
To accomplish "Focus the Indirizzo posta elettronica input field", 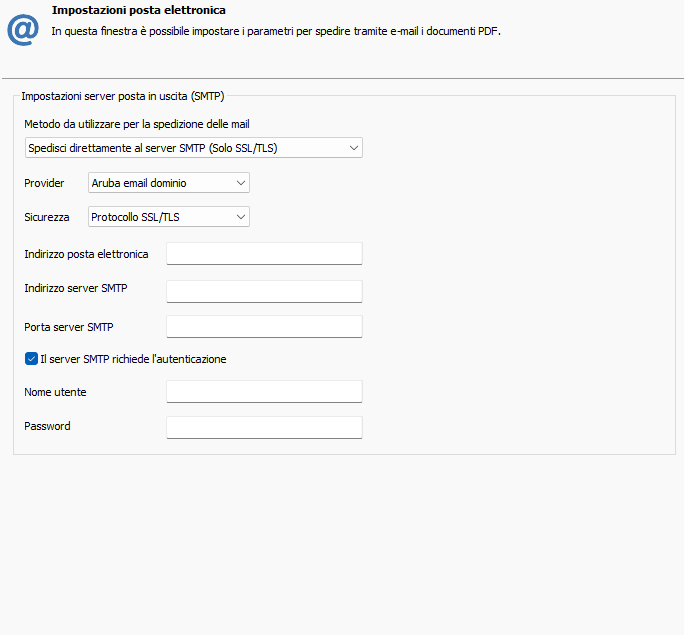I will (x=264, y=254).
